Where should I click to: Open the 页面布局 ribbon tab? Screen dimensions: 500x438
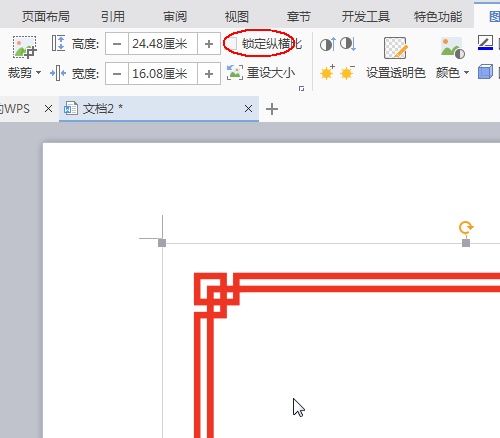46,16
